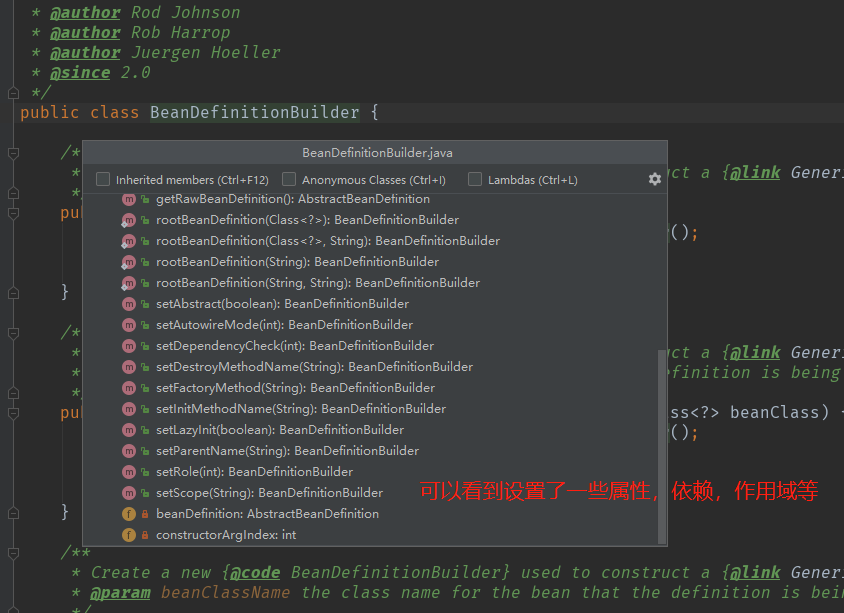Click the public visibility icon beside setScope(String)
Viewport: 844px width, 613px height.
coord(145,493)
